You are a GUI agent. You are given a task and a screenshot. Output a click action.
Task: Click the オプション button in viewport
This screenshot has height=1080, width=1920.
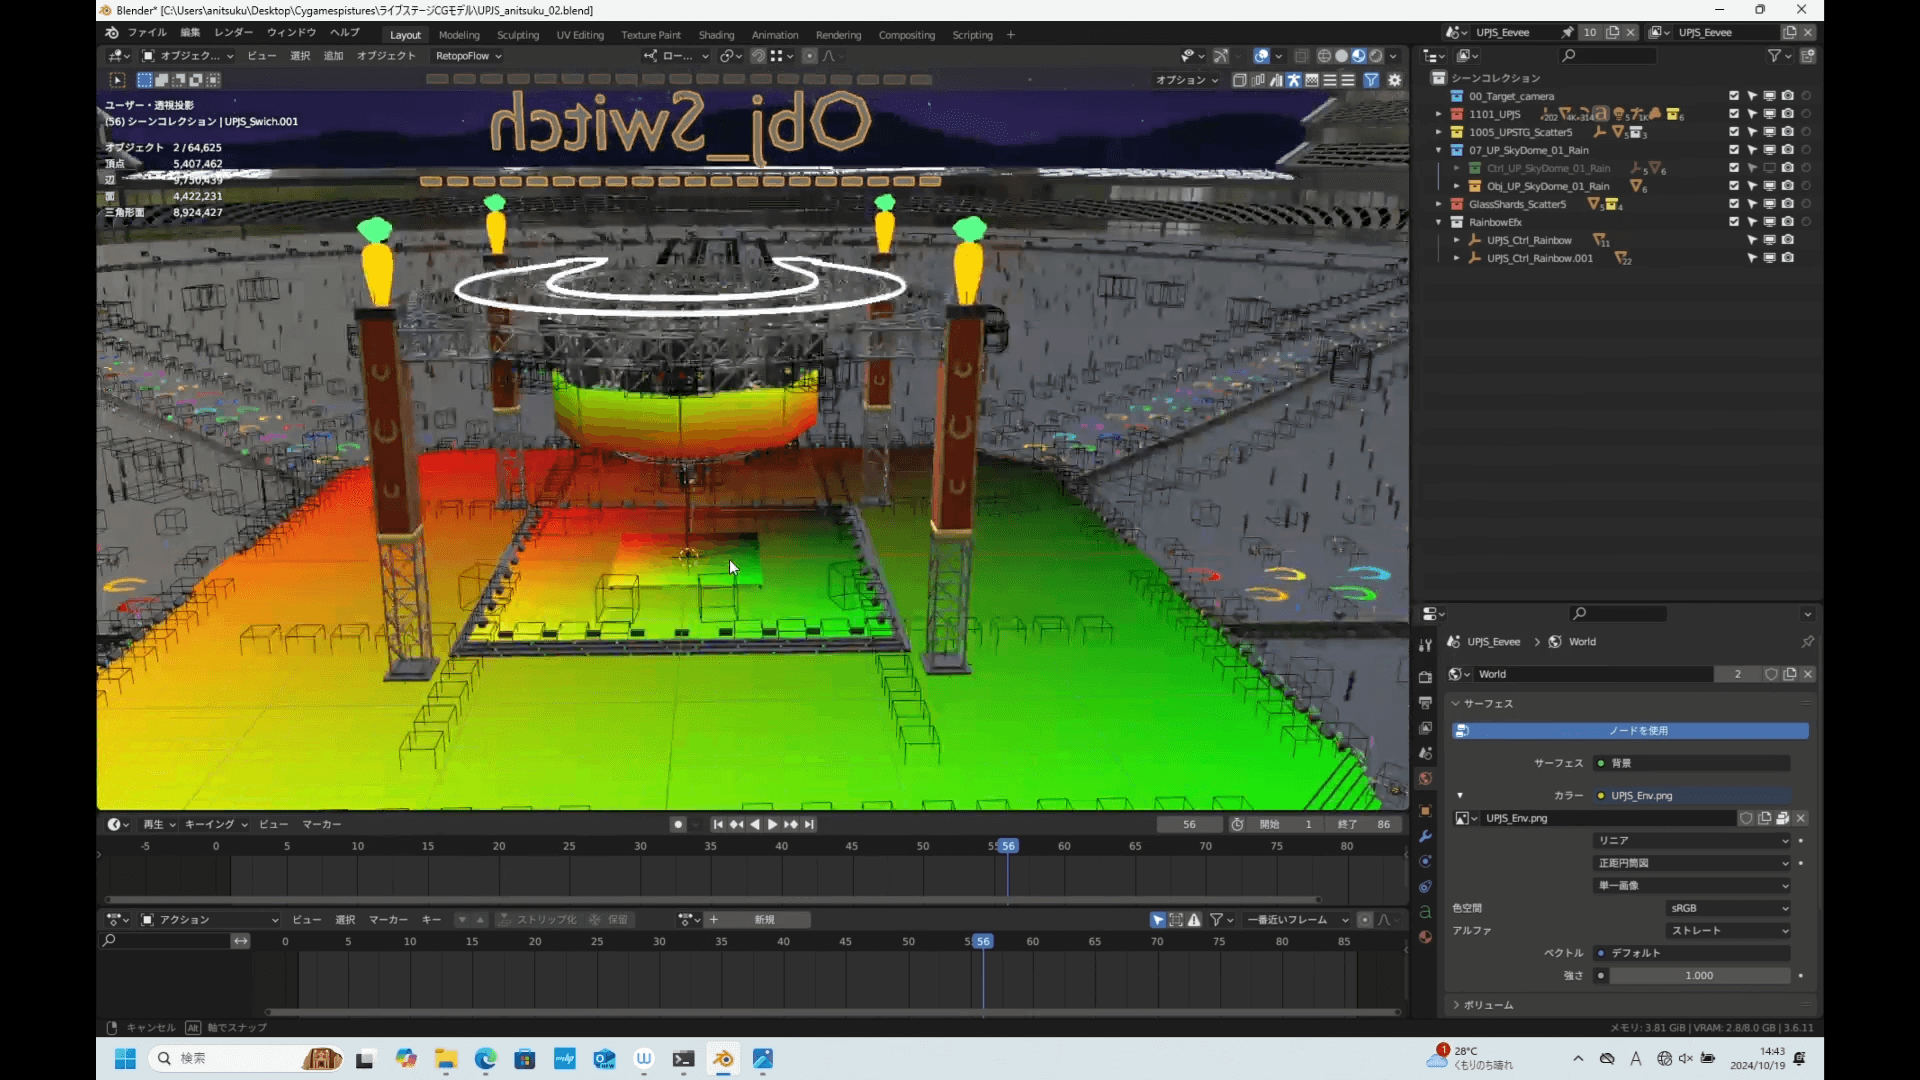click(x=1186, y=80)
